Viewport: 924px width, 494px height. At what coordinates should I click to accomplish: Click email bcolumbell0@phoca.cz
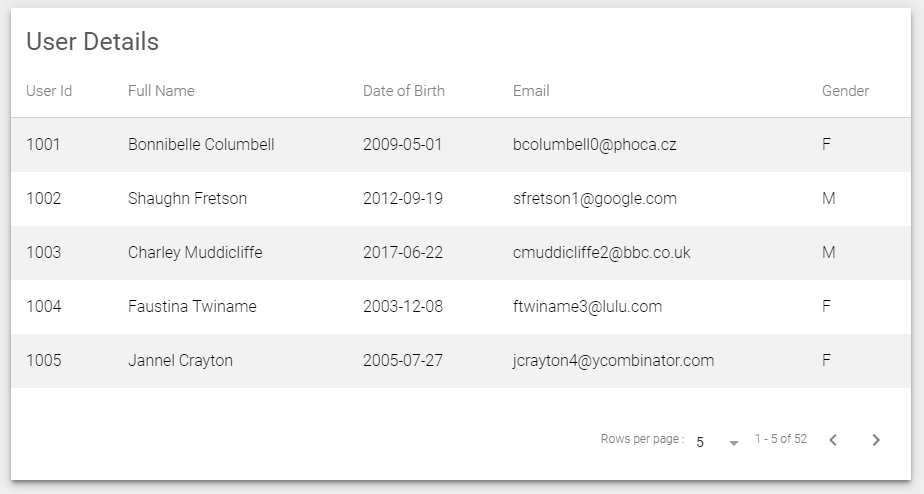[594, 145]
